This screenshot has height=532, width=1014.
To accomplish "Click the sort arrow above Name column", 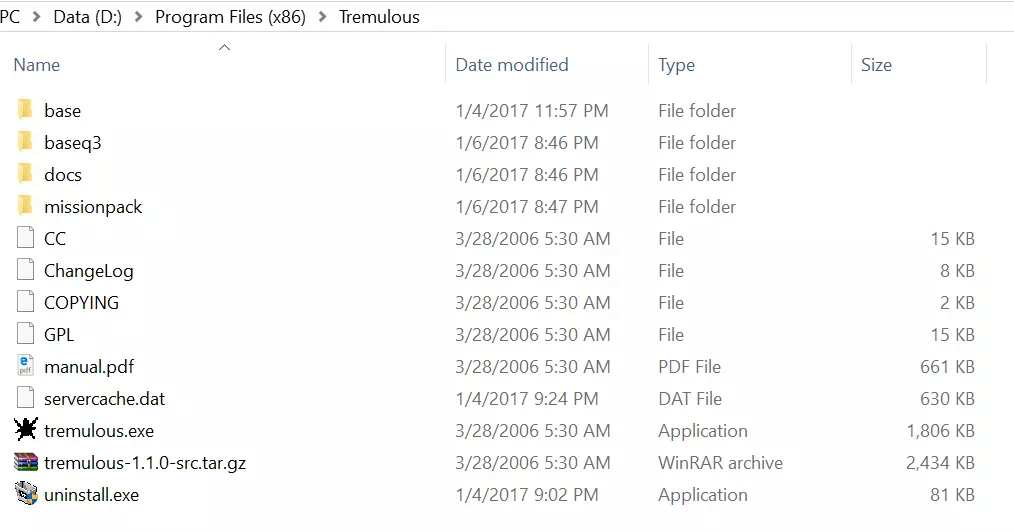I will [x=224, y=46].
